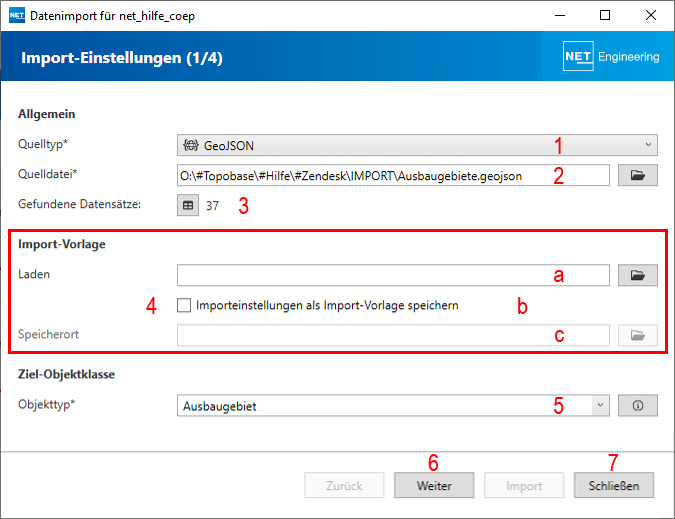
Task: Expand the Objekttyp Ausbaugebiet dropdown arrow
Action: [x=600, y=405]
